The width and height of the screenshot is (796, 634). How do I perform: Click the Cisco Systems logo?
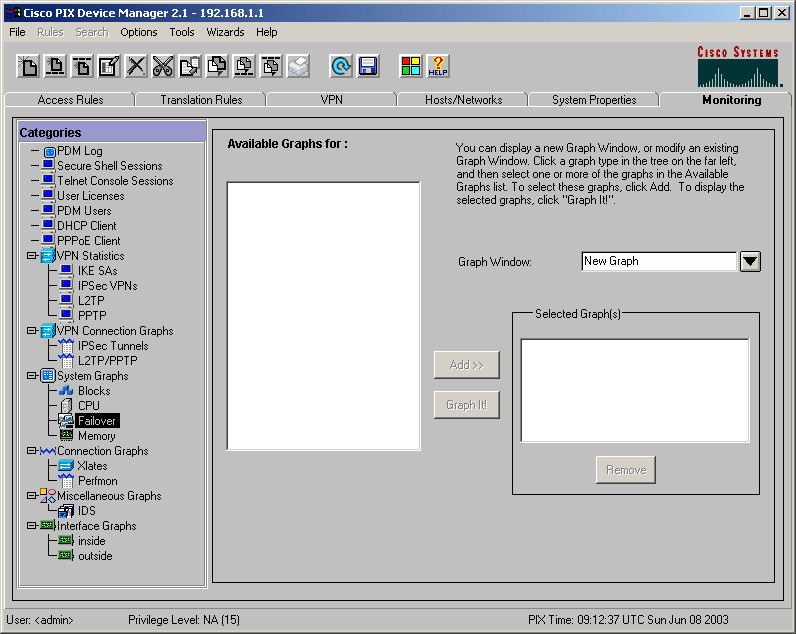739,66
